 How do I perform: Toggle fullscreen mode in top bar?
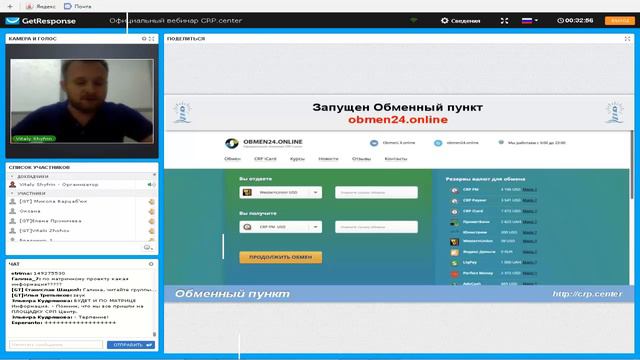(504, 20)
